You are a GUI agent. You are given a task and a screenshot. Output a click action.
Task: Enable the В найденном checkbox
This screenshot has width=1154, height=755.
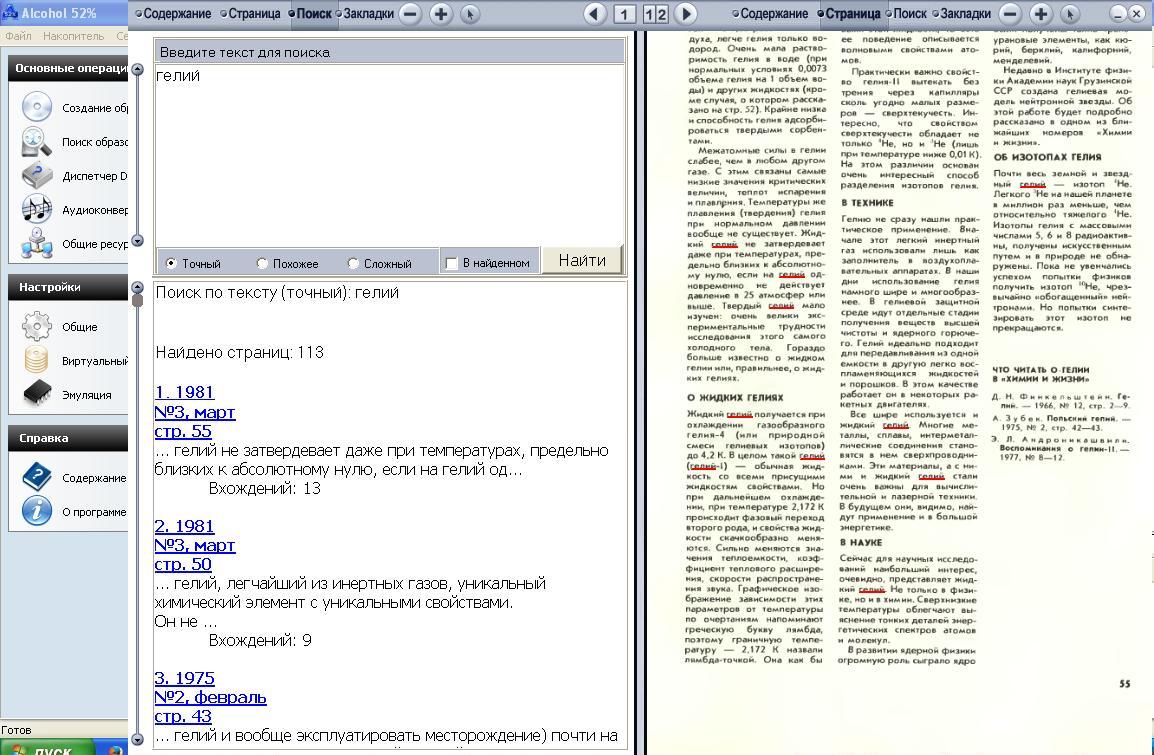[451, 264]
